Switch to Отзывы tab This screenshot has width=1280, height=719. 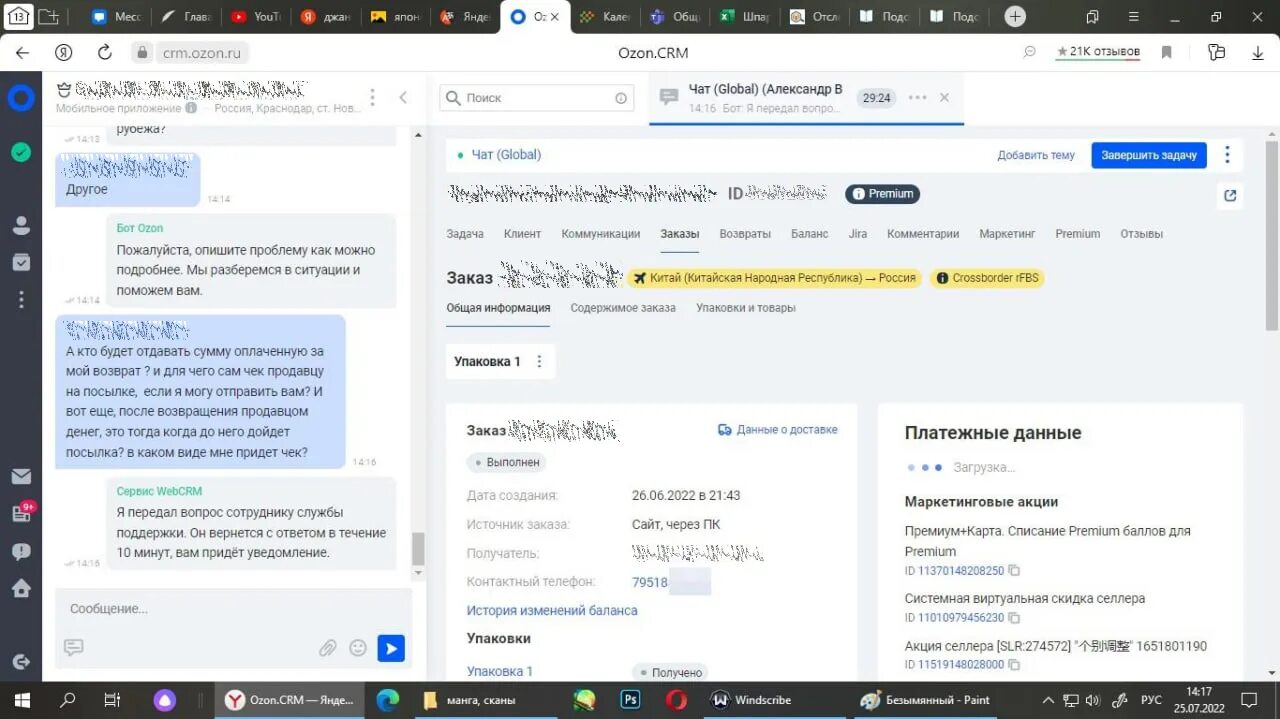(x=1141, y=234)
